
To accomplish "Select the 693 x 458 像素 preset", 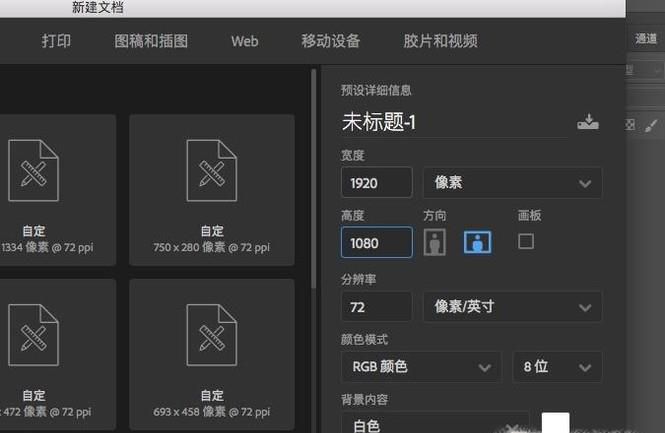I will coord(212,354).
